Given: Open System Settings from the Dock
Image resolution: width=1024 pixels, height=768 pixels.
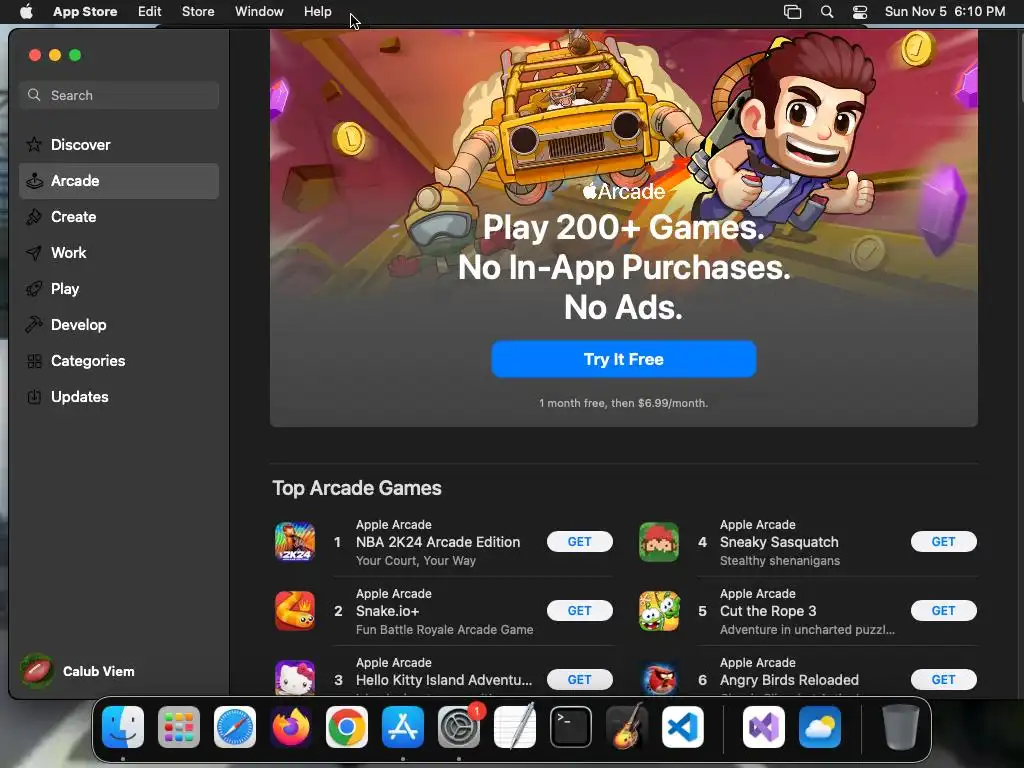Looking at the screenshot, I should (459, 727).
